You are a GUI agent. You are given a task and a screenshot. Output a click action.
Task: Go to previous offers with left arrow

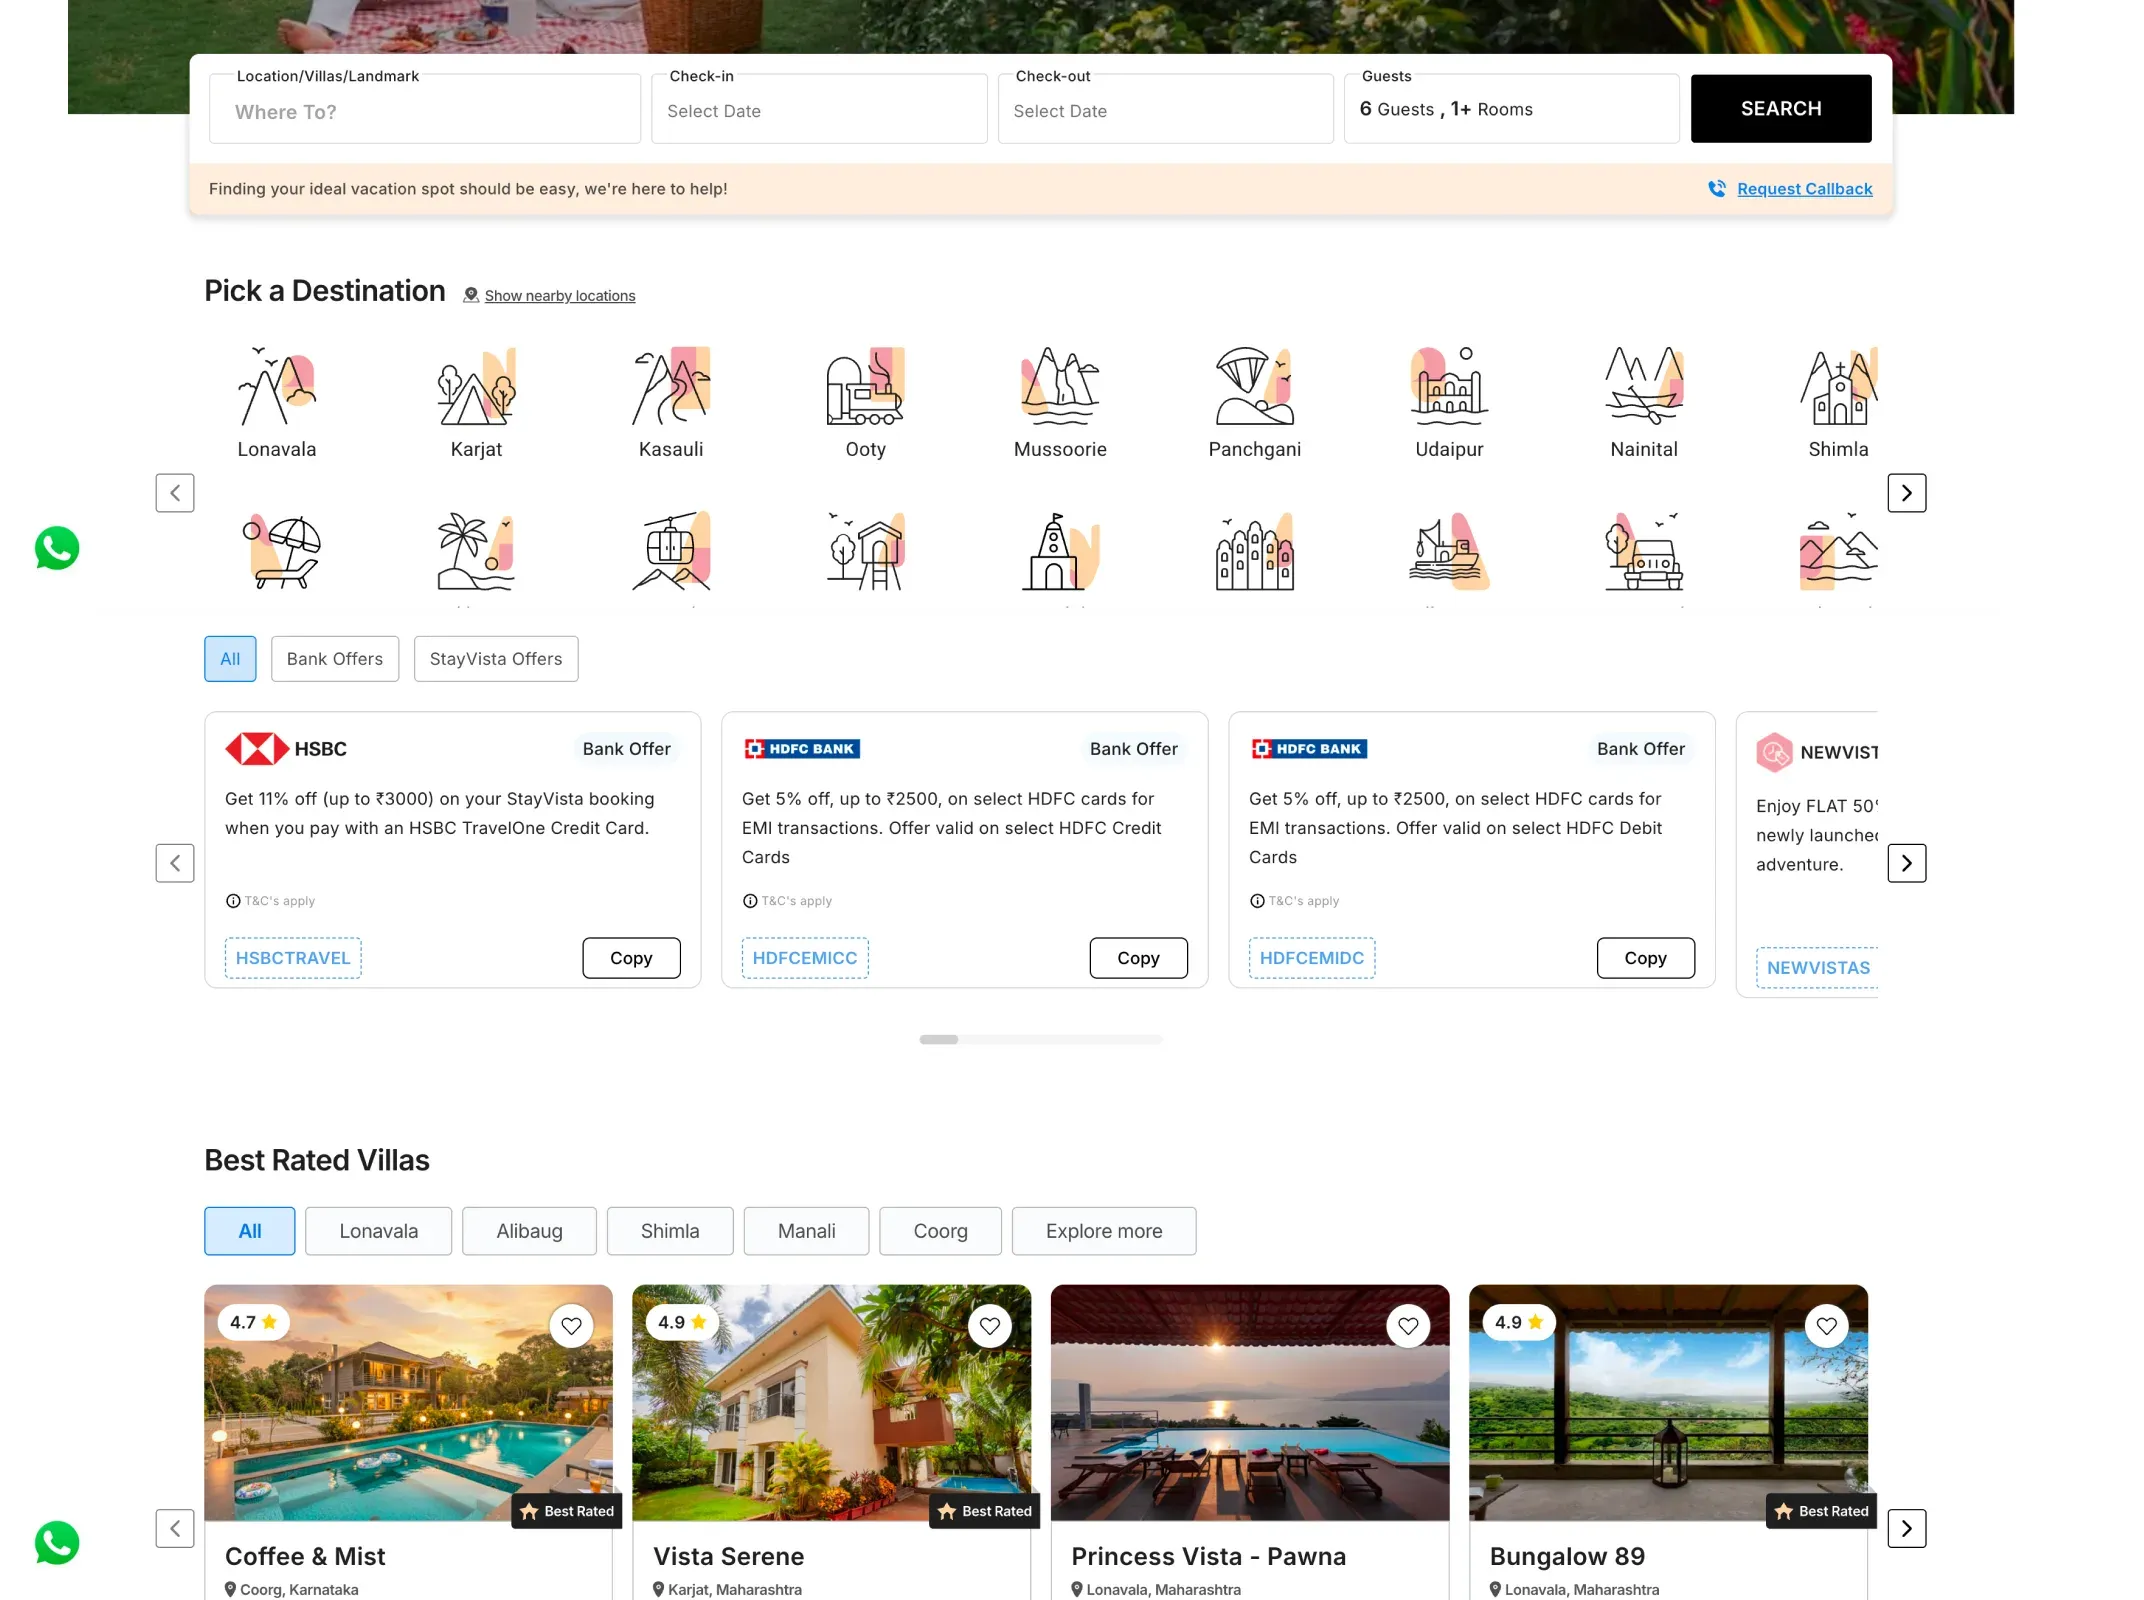pos(175,863)
